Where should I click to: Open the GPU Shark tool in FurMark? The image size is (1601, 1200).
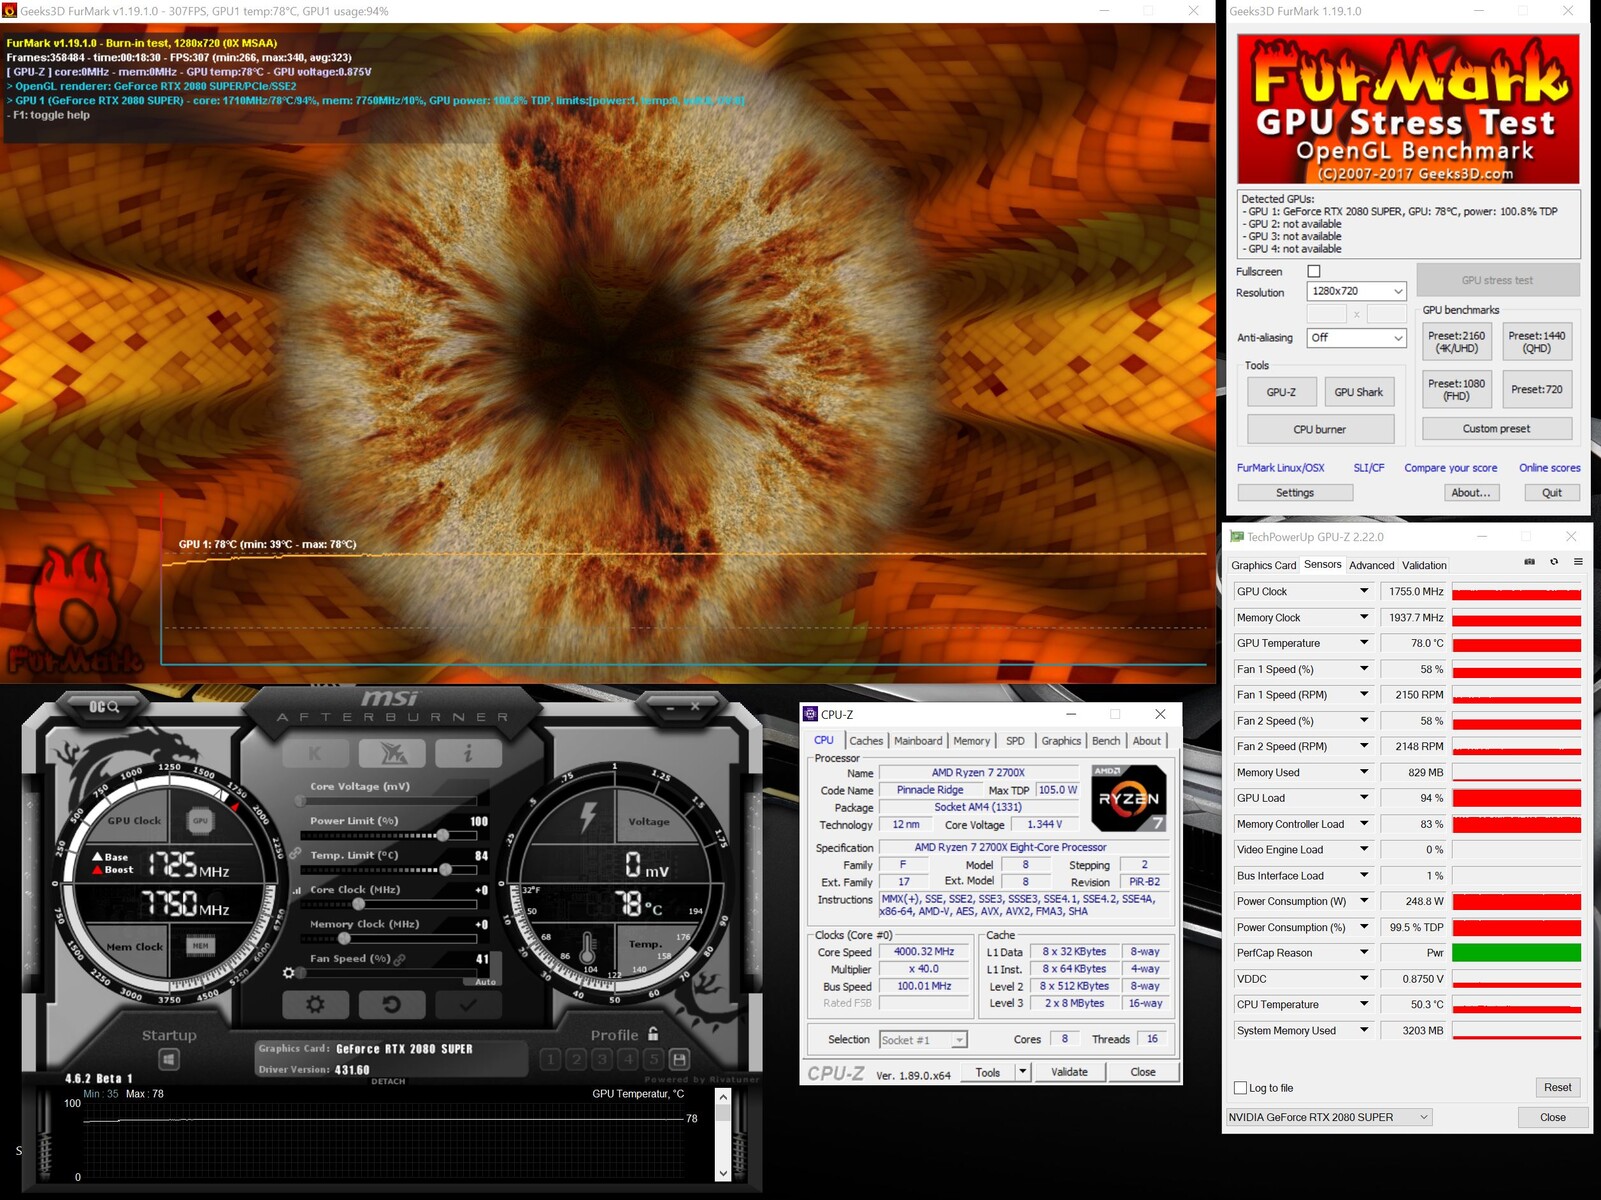click(x=1359, y=392)
